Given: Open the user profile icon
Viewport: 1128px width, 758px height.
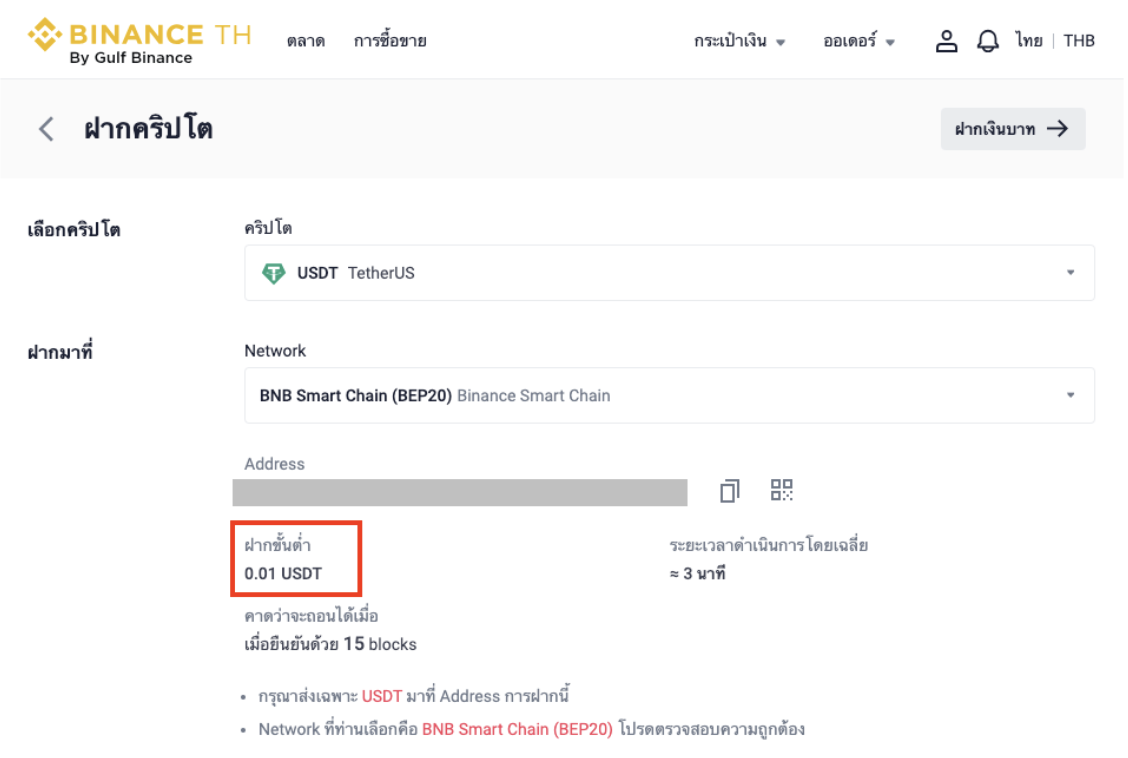Looking at the screenshot, I should click(x=946, y=41).
